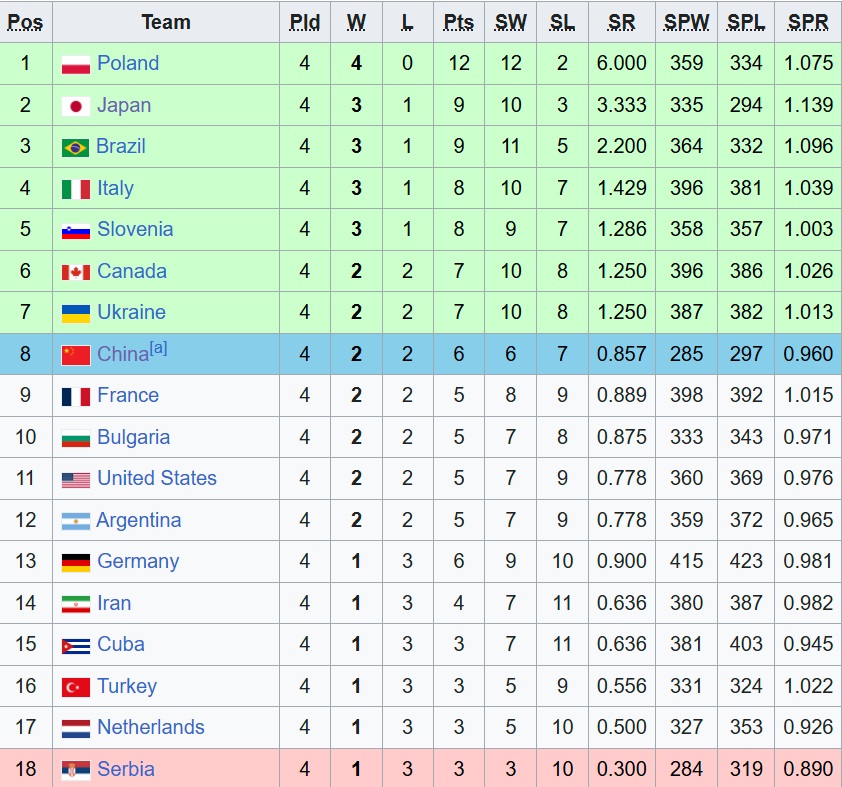The width and height of the screenshot is (842, 787).
Task: Open the United States team link
Action: [x=157, y=478]
